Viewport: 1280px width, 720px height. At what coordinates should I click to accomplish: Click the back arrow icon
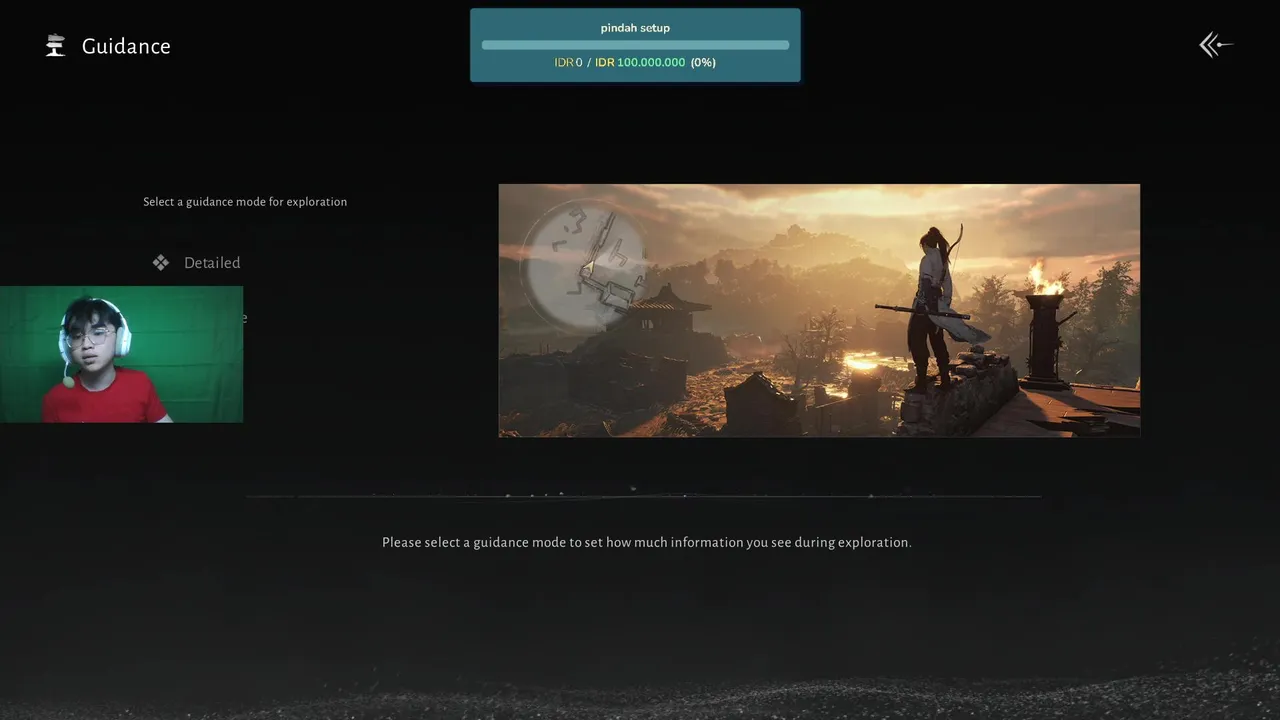point(1216,45)
